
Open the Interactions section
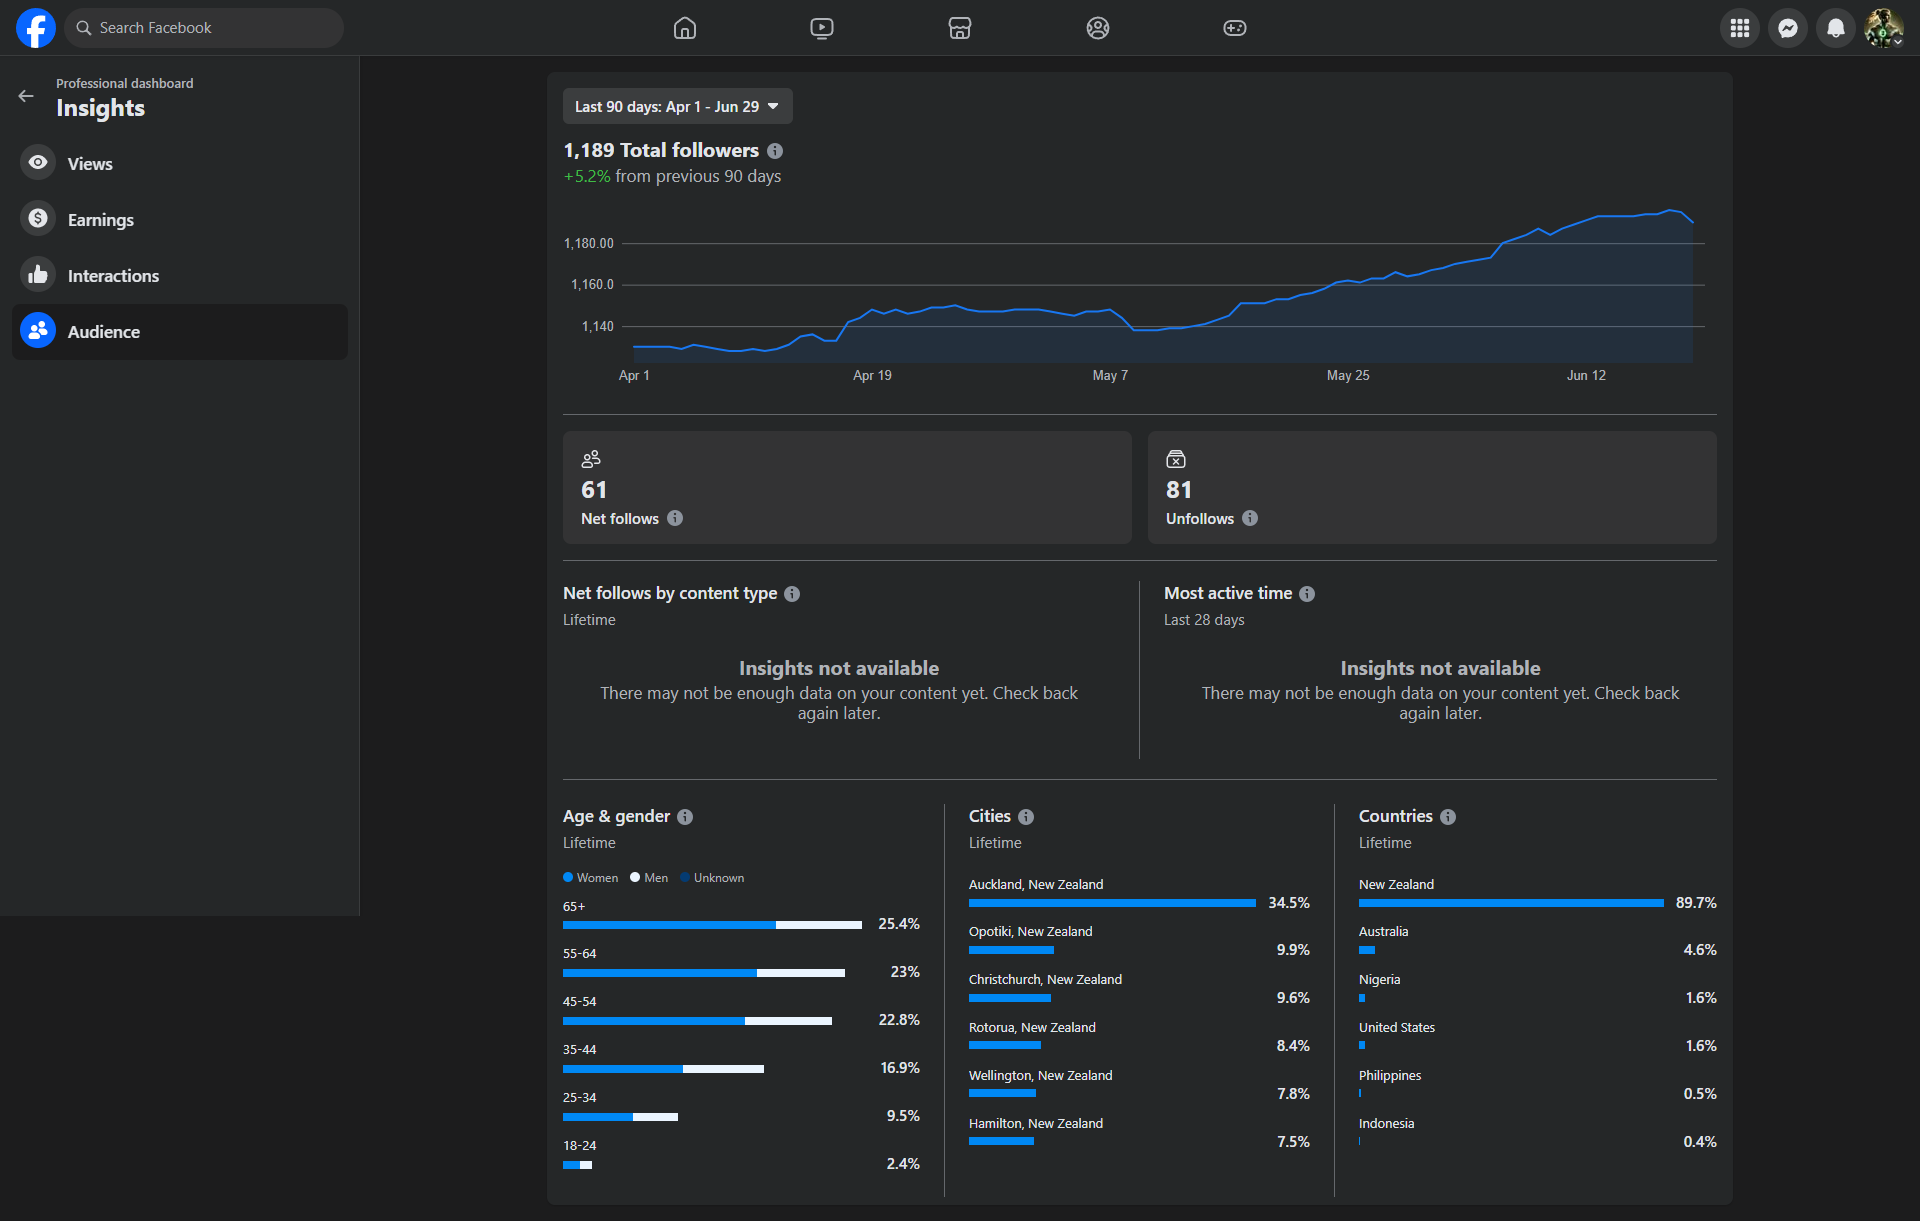(x=113, y=275)
